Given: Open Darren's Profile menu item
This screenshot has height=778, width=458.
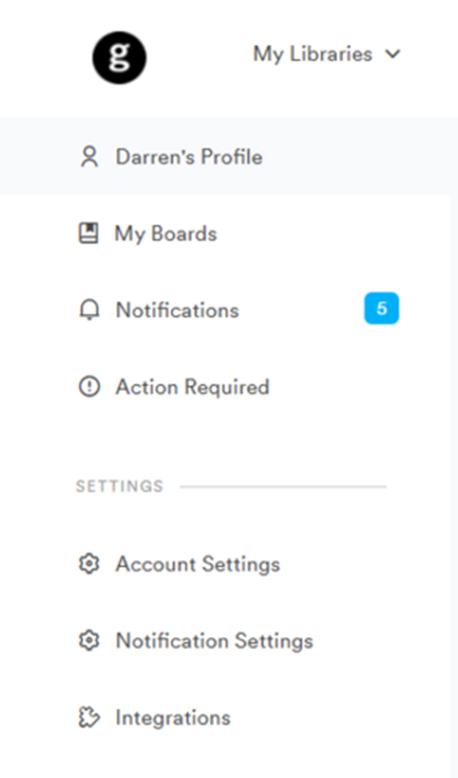Looking at the screenshot, I should (189, 157).
